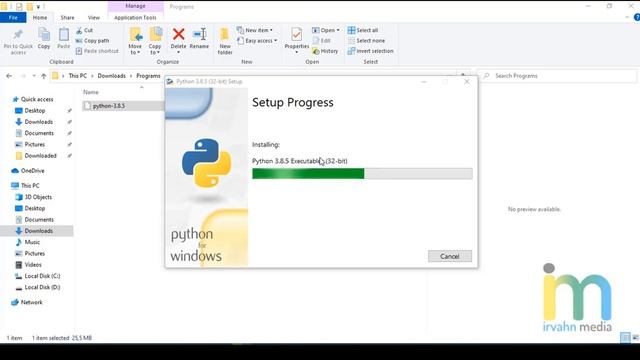Screen dimensions: 640x360
Task: Click Downloads in address breadcrumb
Action: coord(111,76)
